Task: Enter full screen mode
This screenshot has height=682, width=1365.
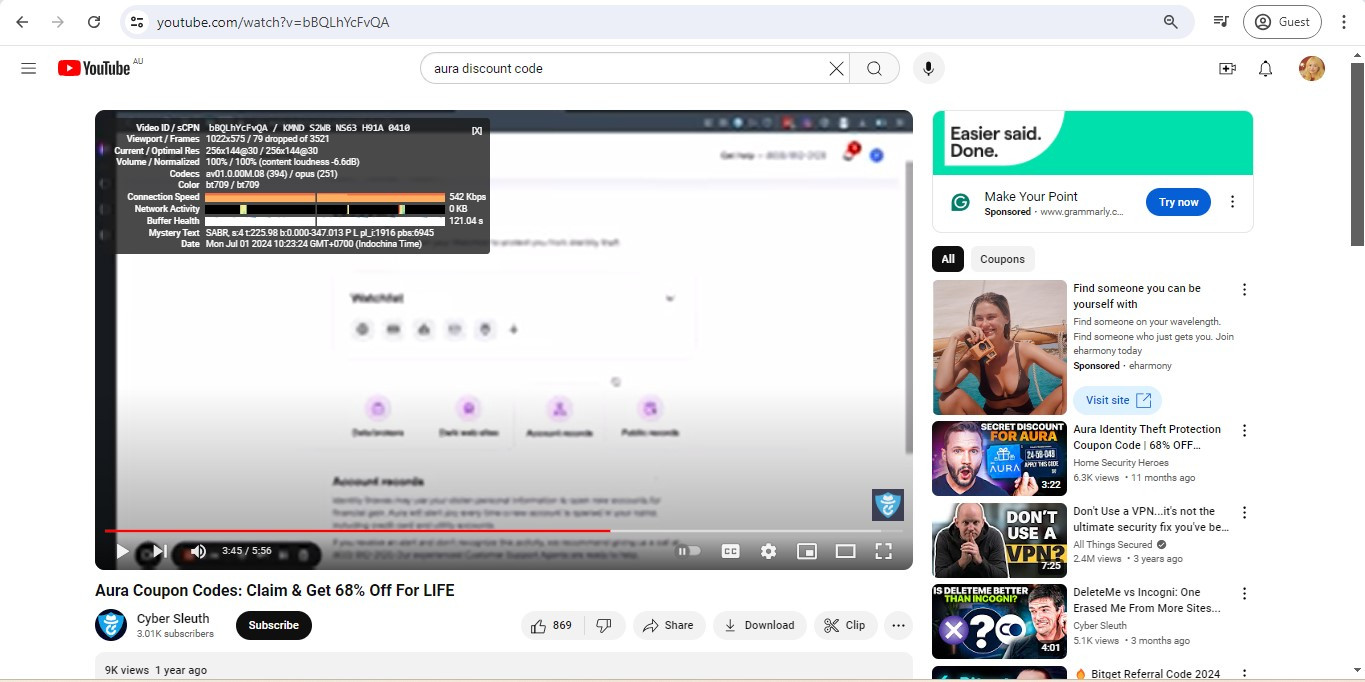Action: tap(883, 551)
